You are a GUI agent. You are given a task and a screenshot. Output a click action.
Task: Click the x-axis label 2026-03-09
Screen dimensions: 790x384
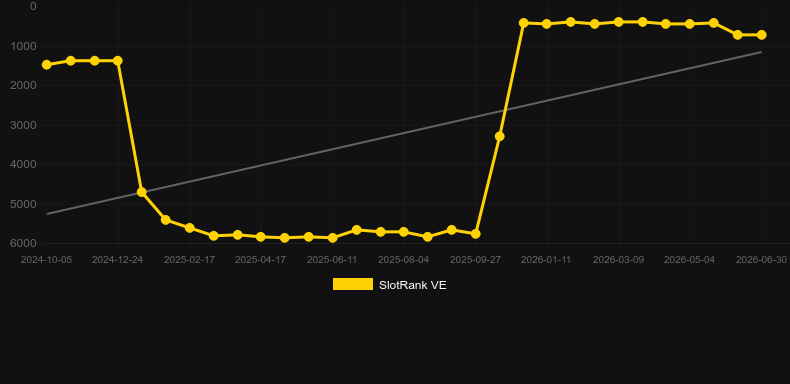click(x=618, y=260)
